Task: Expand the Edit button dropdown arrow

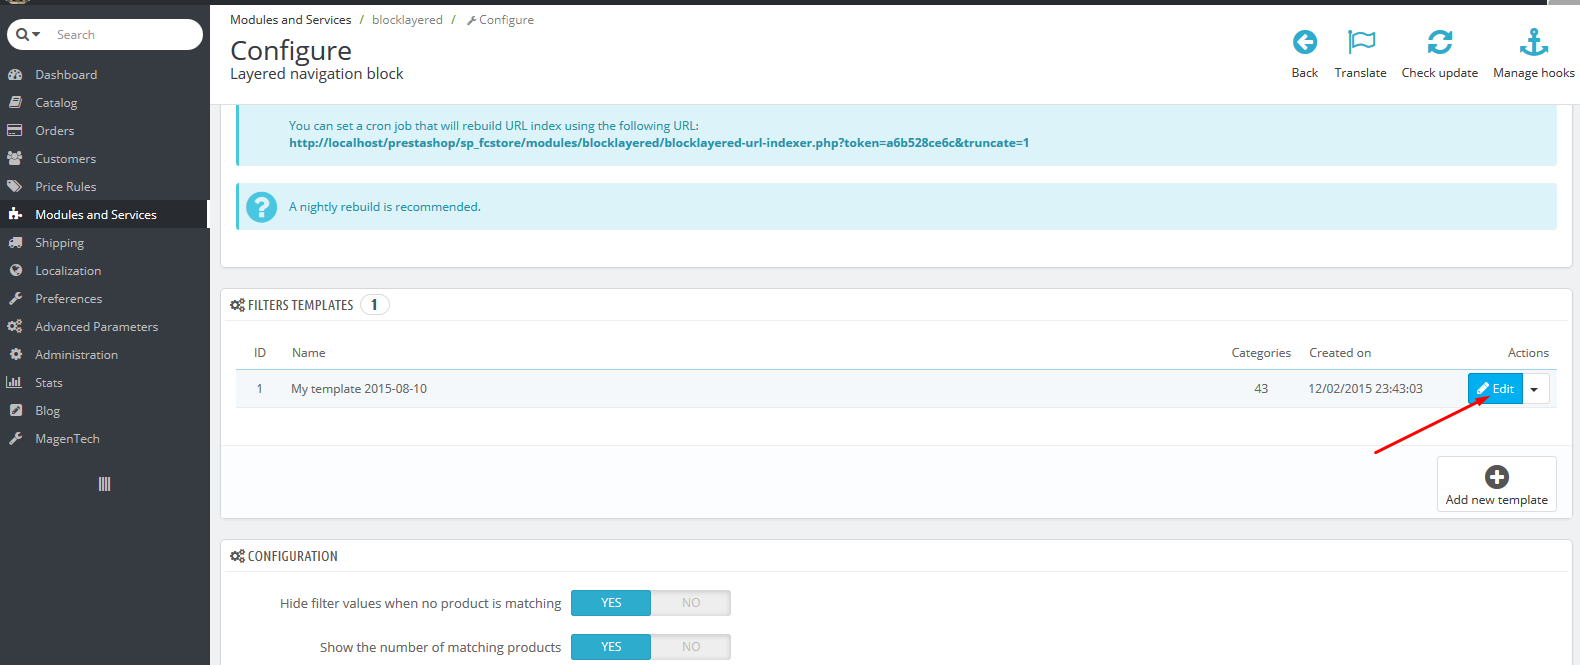Action: tap(1535, 389)
